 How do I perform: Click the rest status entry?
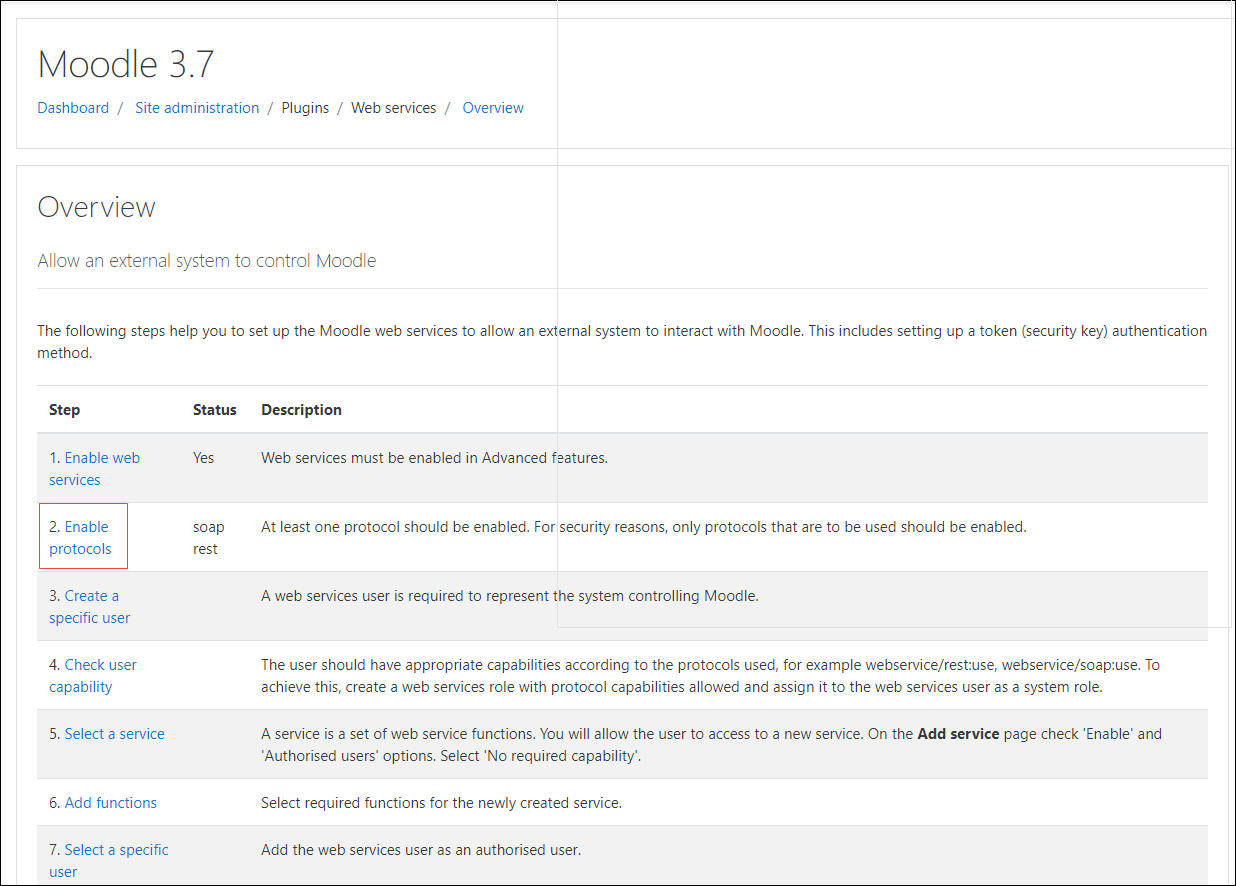pyautogui.click(x=205, y=549)
